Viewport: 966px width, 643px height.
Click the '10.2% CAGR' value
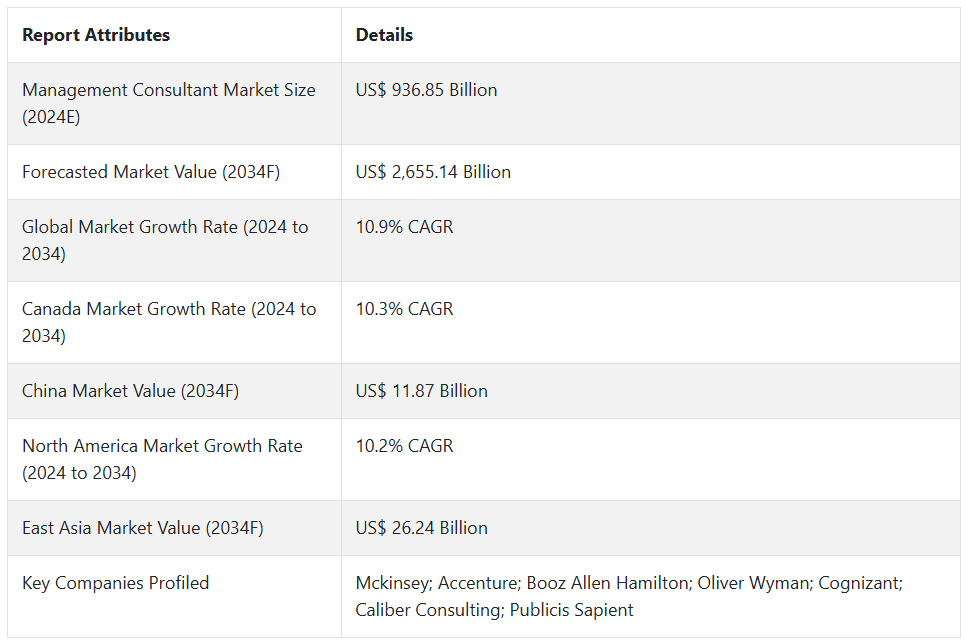tap(404, 446)
